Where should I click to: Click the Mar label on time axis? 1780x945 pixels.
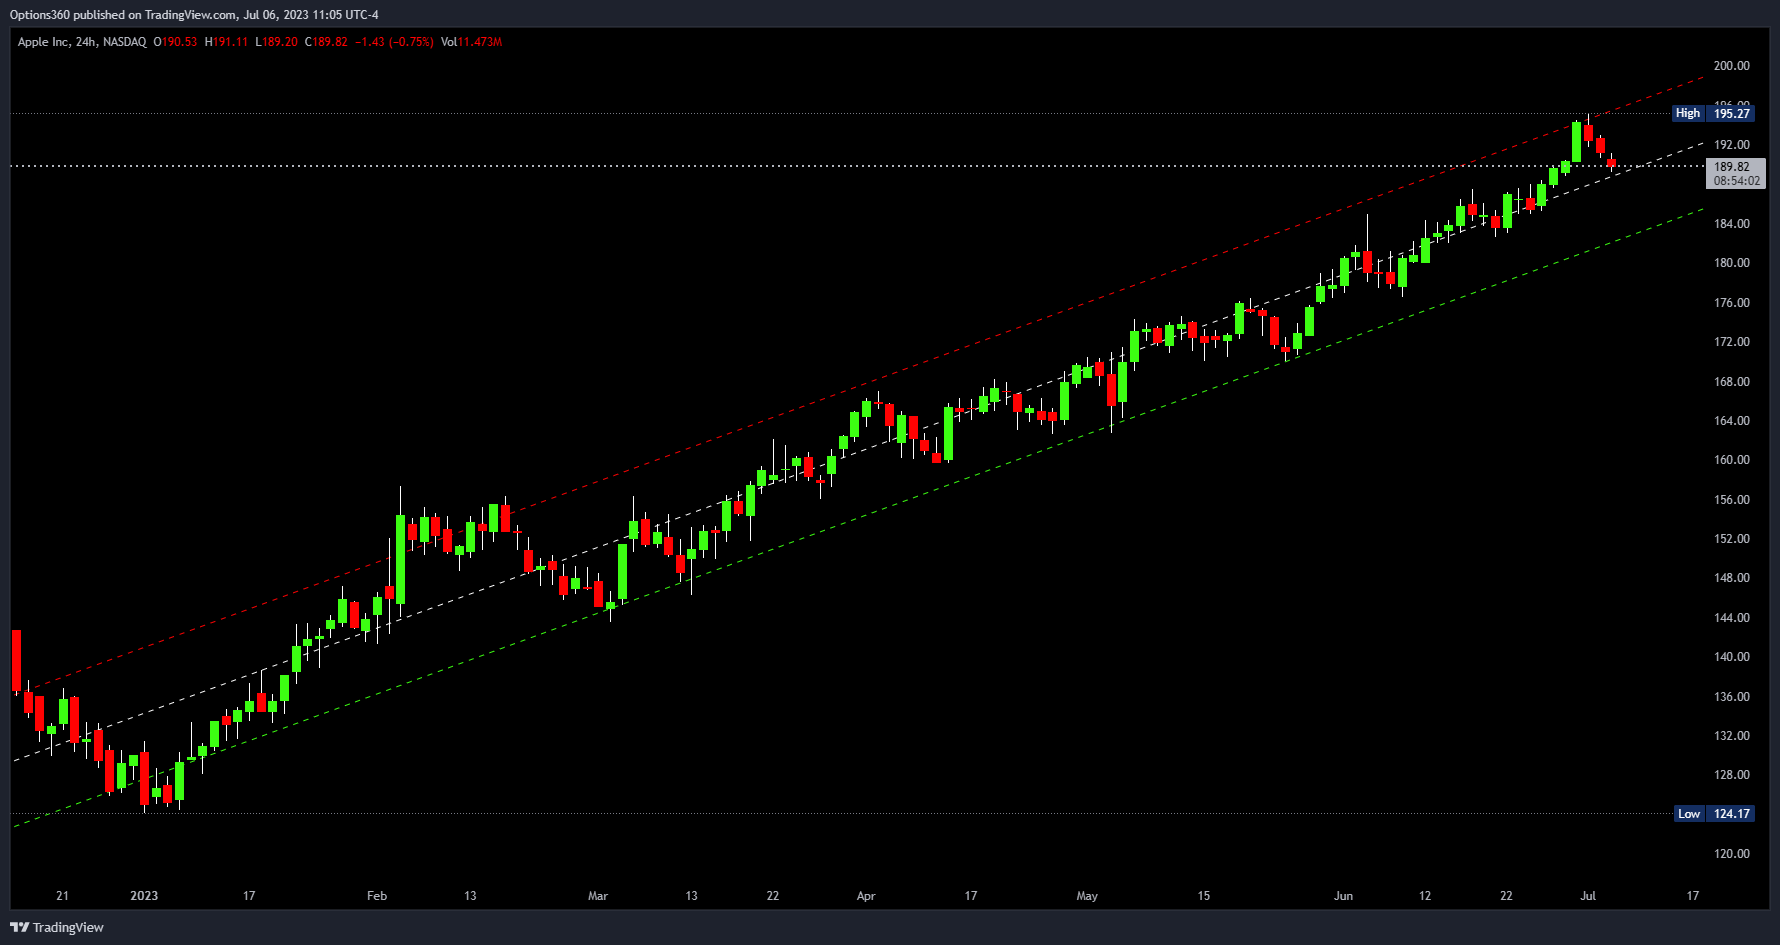[x=598, y=896]
